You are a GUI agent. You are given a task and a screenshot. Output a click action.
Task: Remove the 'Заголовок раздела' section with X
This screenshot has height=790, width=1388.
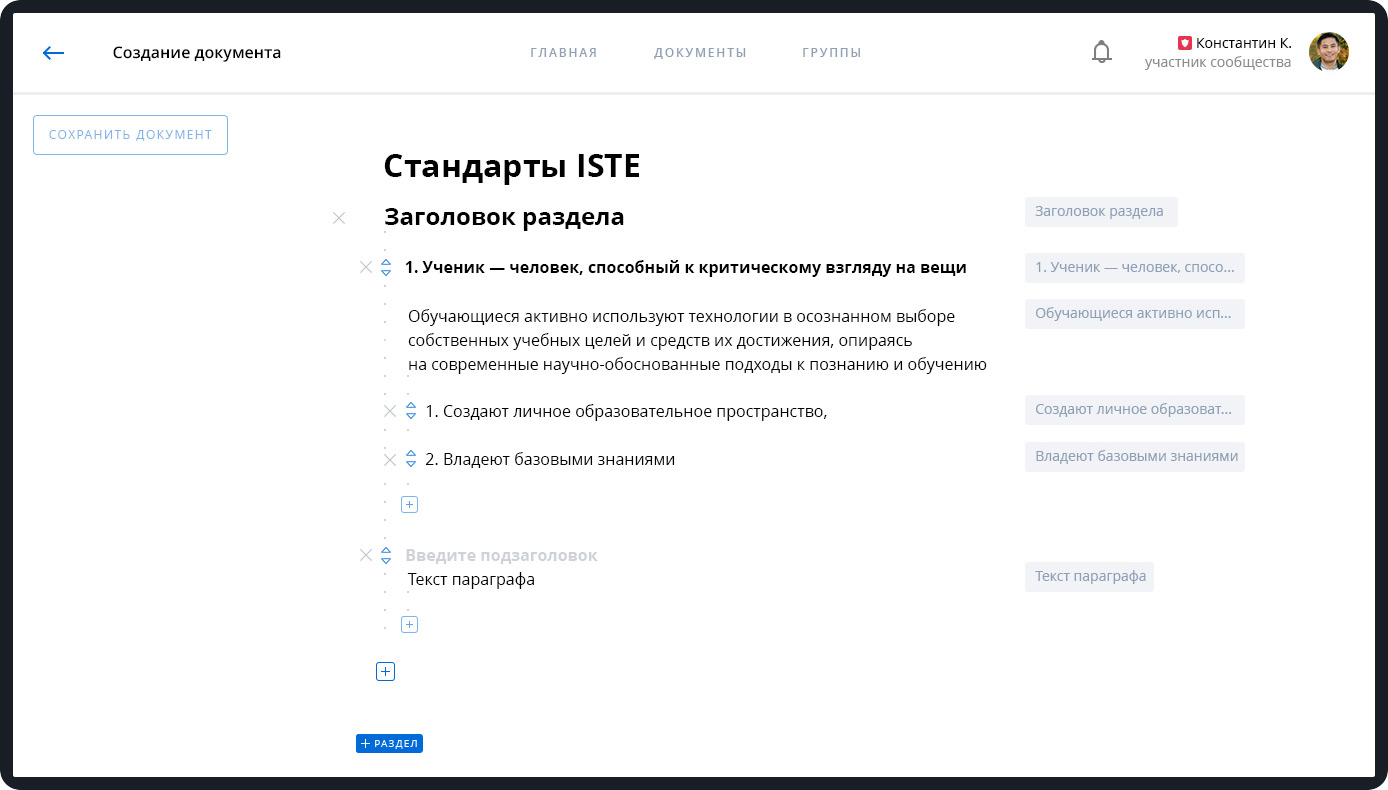(x=339, y=218)
